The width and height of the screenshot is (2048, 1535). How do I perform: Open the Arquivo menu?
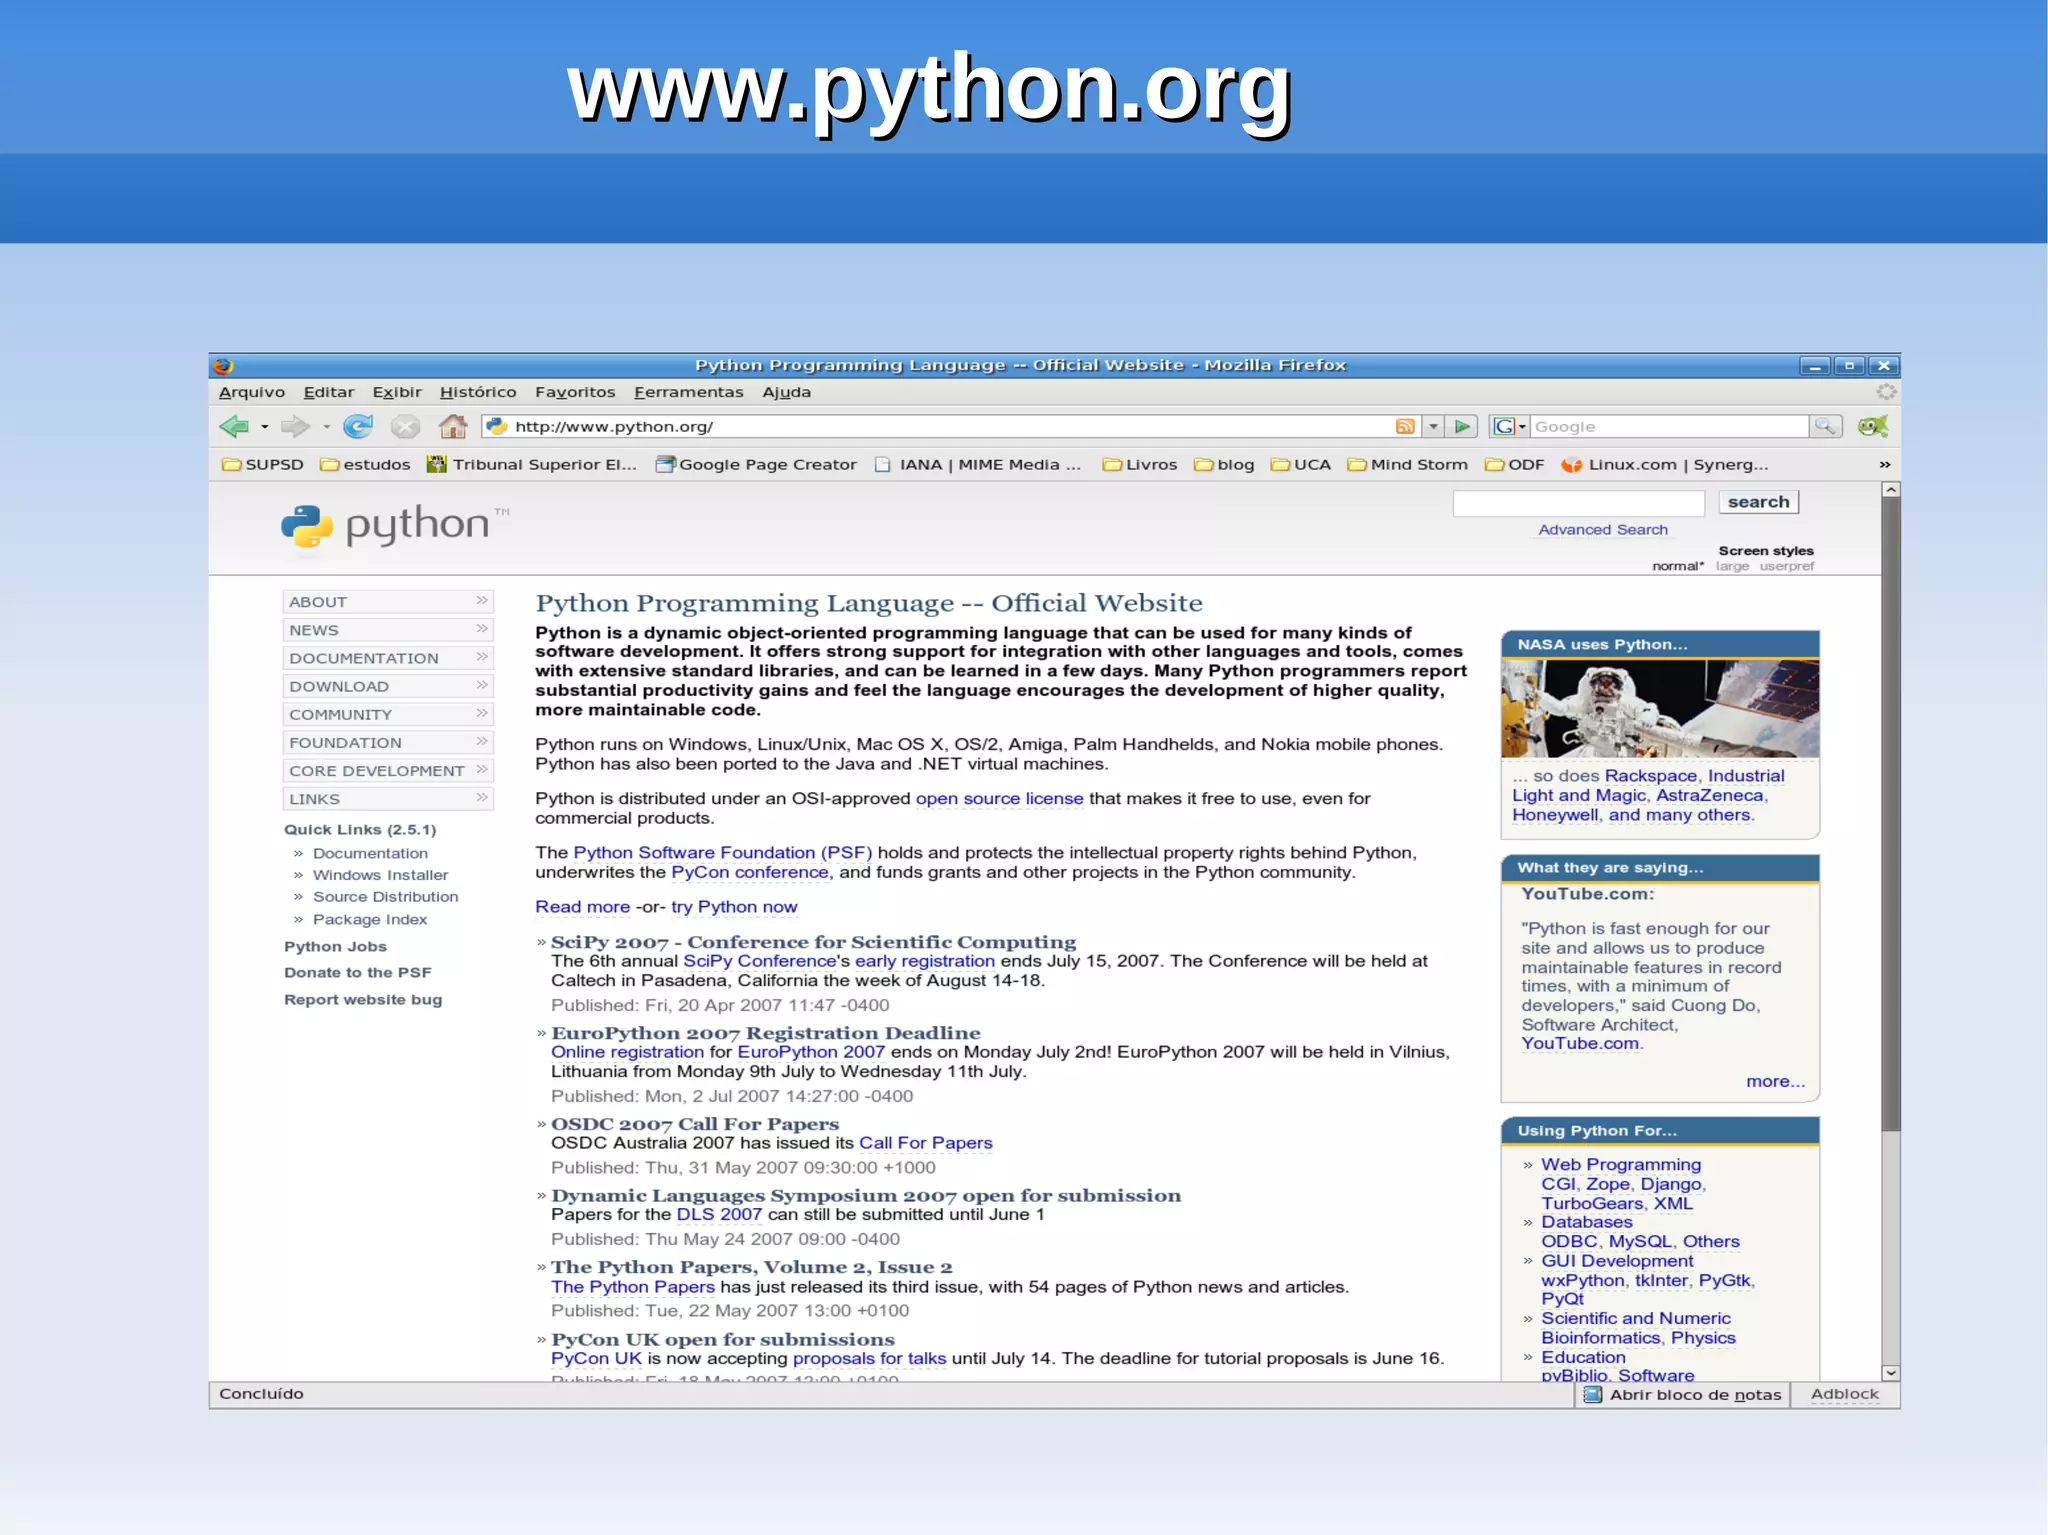click(x=252, y=392)
